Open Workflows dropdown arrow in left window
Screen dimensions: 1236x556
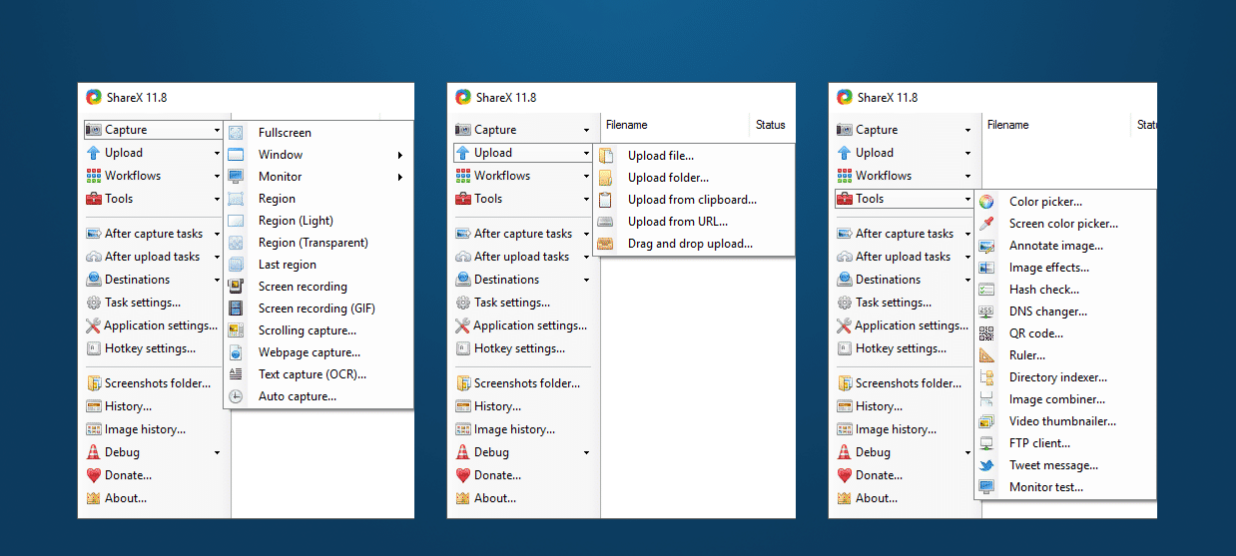click(x=217, y=177)
